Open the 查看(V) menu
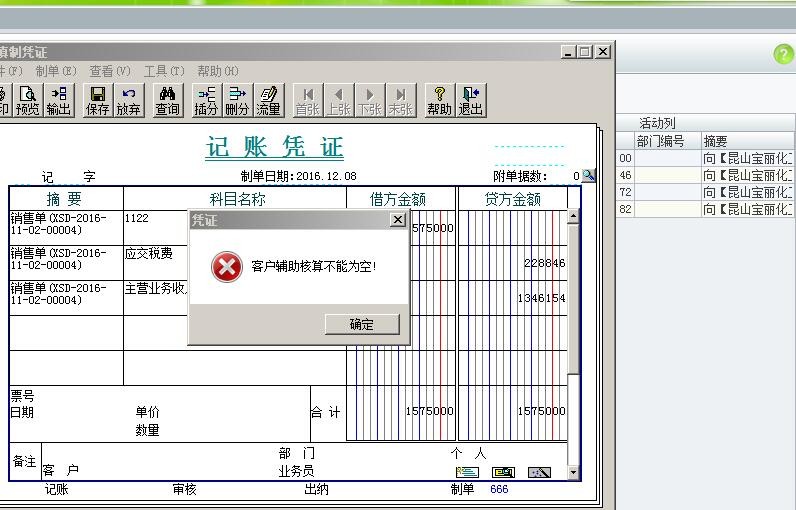Image resolution: width=796 pixels, height=510 pixels. click(x=110, y=71)
